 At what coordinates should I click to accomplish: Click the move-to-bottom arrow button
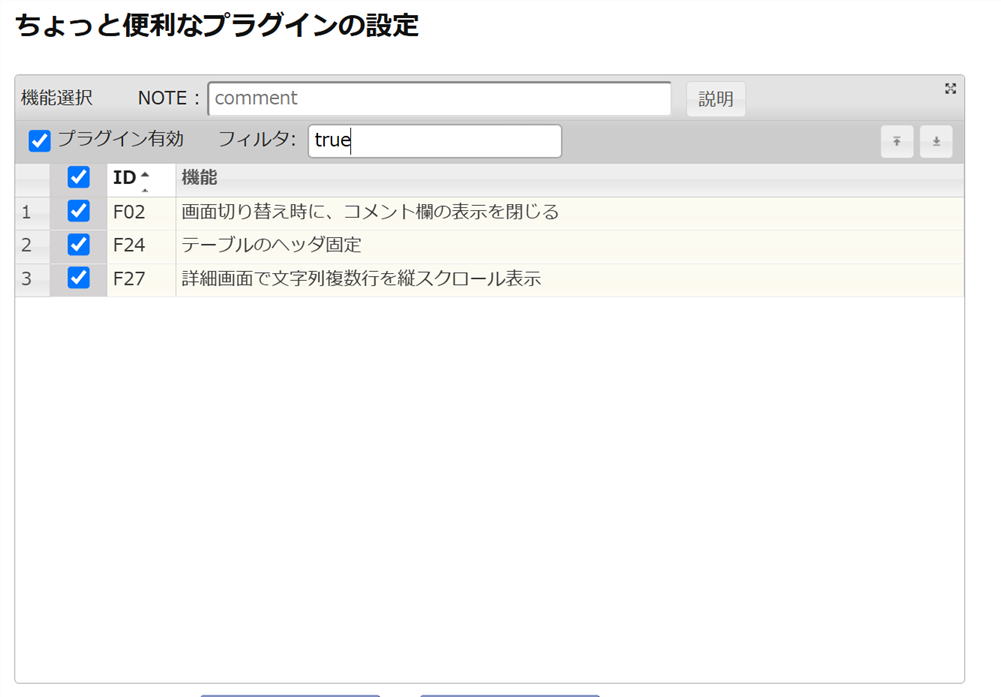pyautogui.click(x=936, y=141)
